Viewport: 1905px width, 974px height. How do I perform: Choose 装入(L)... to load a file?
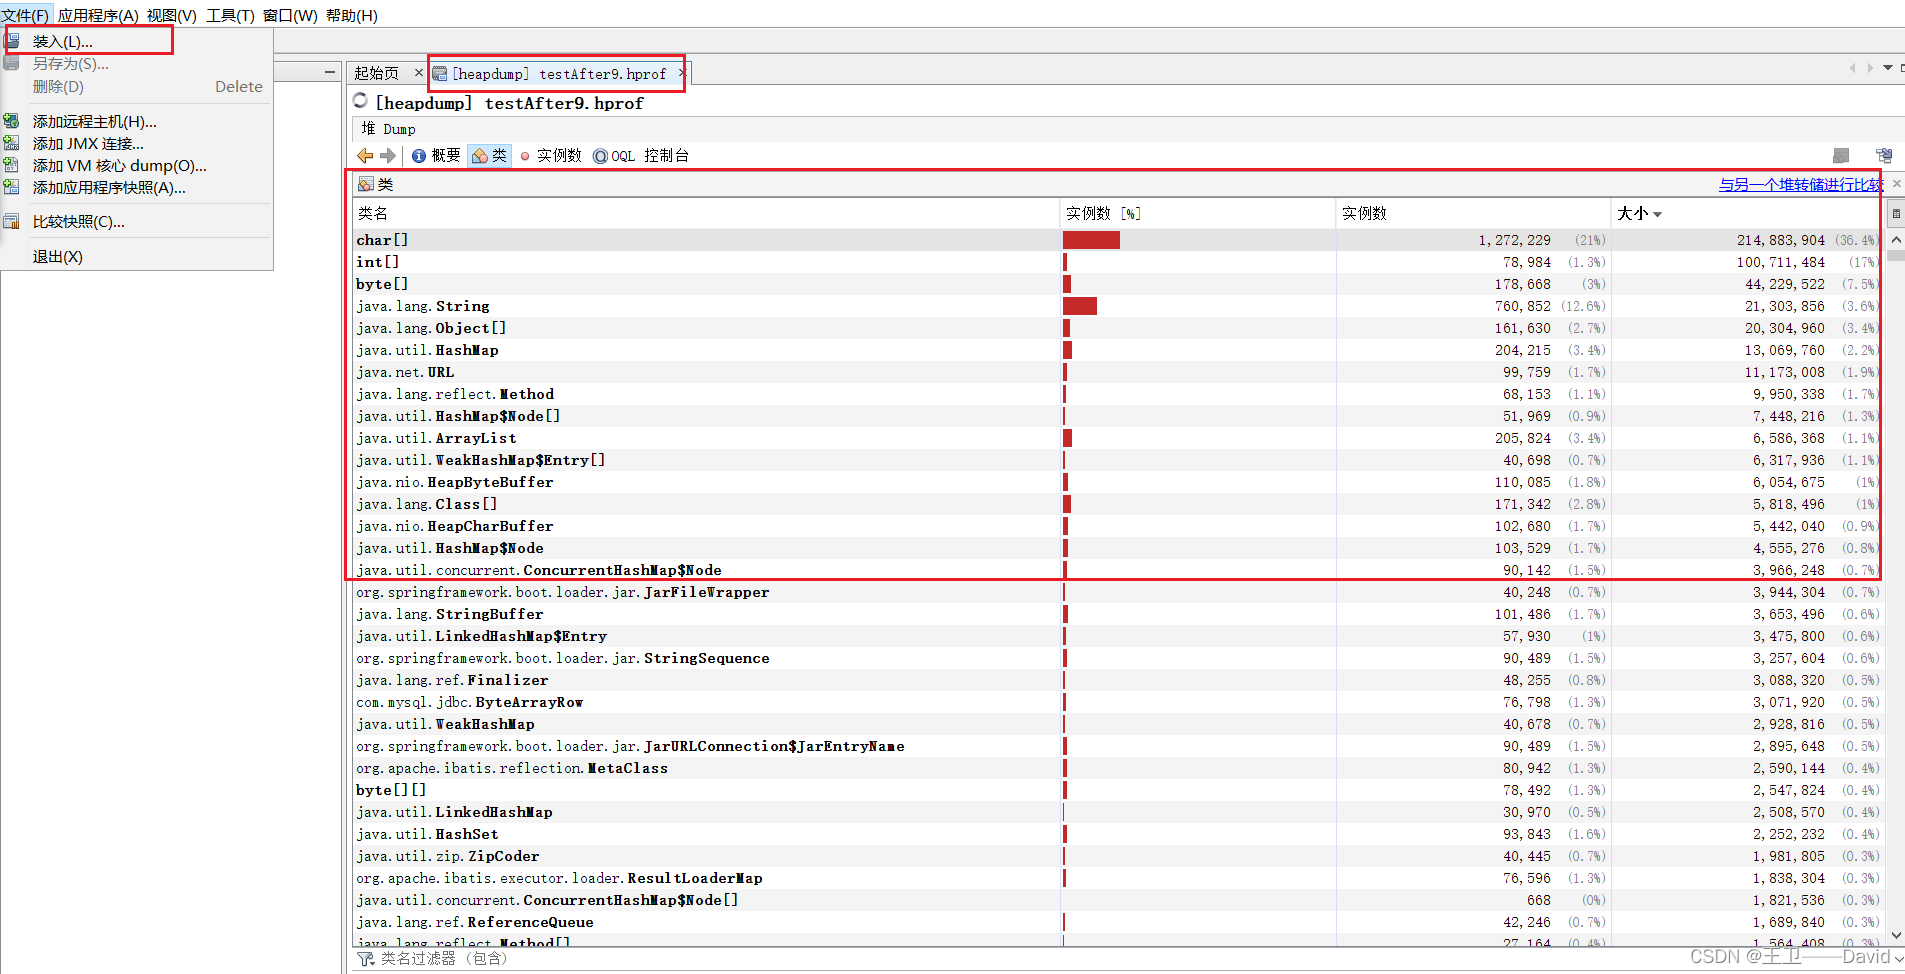(136, 41)
